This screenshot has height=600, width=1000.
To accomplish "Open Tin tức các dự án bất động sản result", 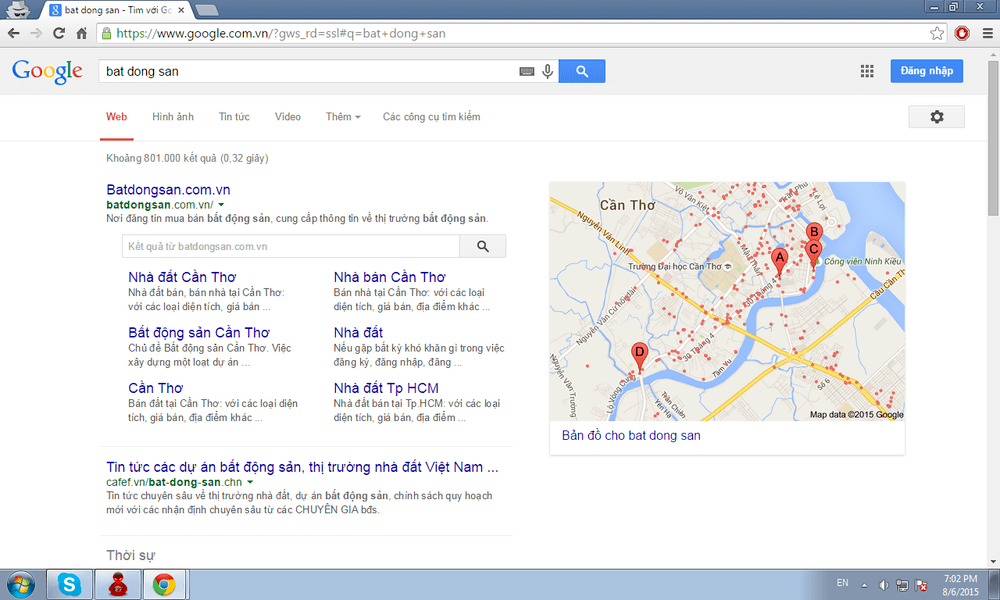I will click(x=302, y=467).
